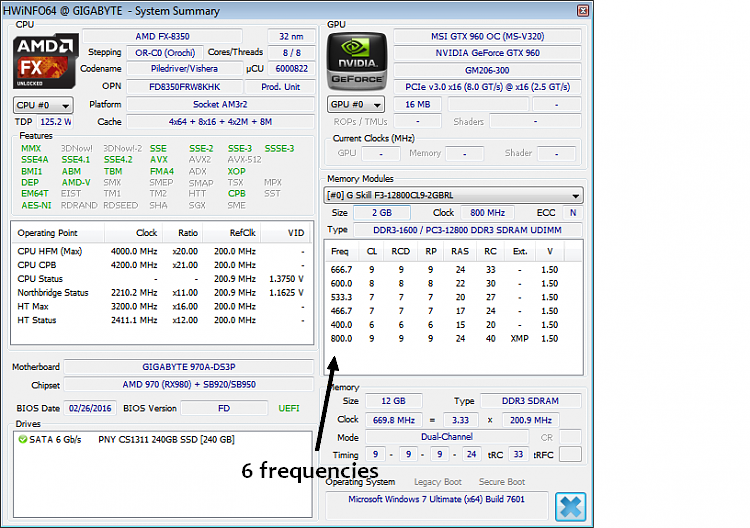Select the HT Status row

click(161, 320)
